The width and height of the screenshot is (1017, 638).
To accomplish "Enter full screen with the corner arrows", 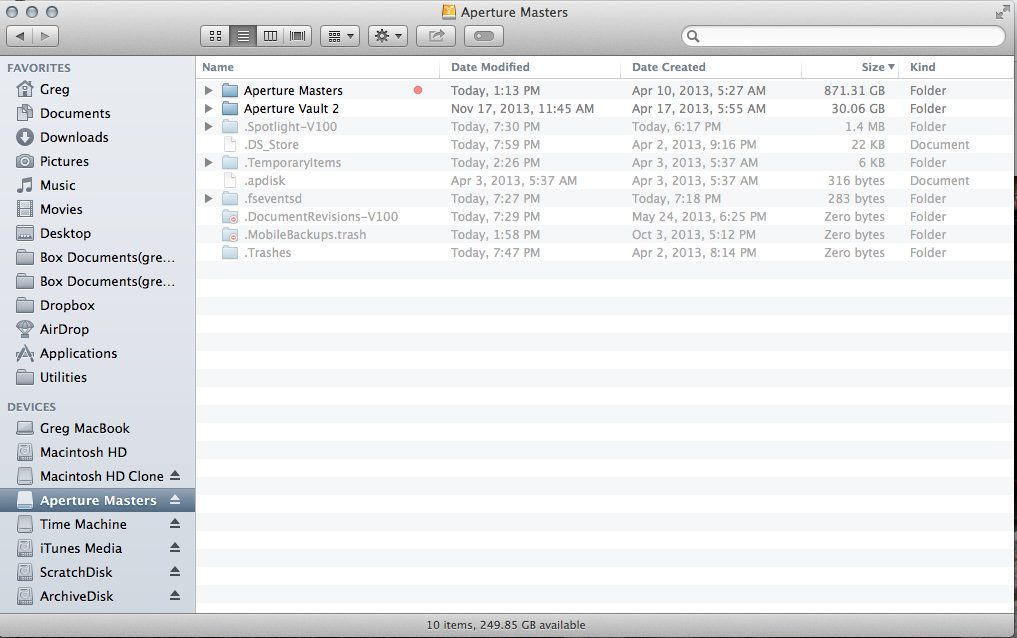I will pos(1002,12).
